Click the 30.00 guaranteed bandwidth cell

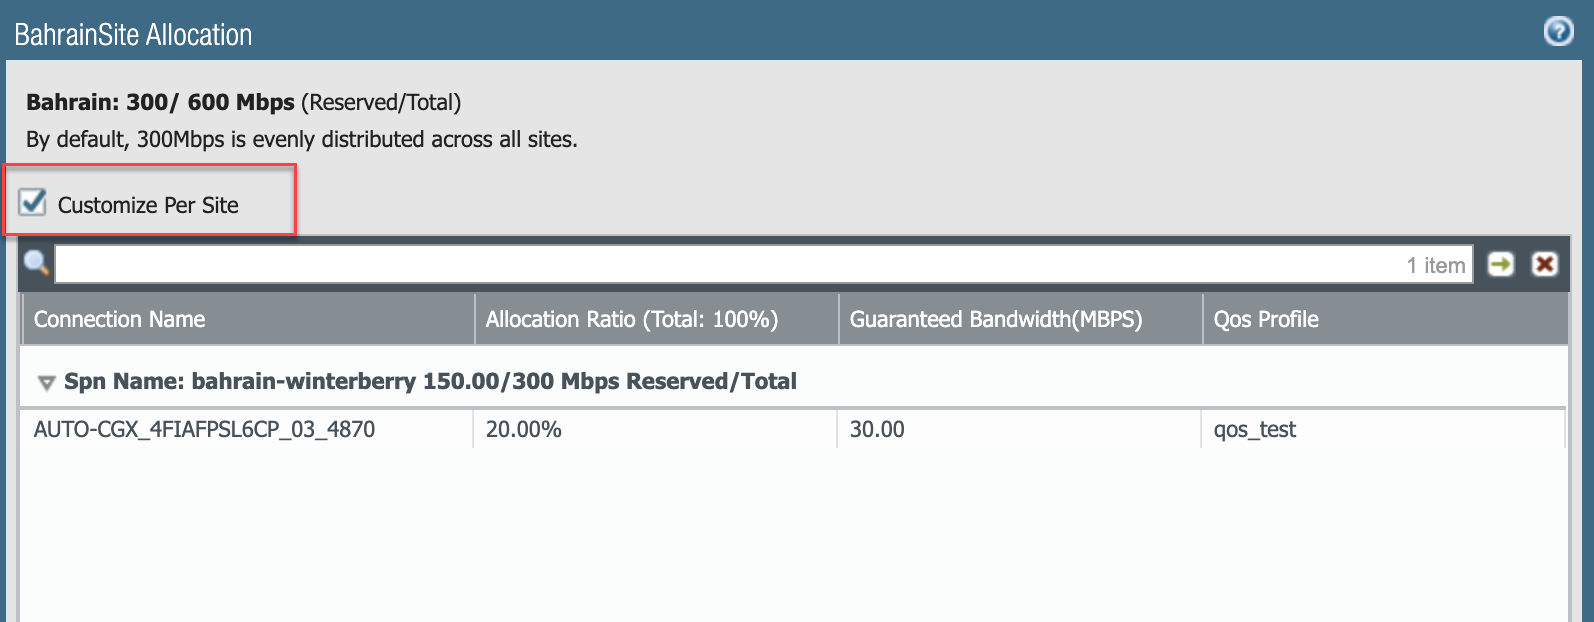point(877,430)
